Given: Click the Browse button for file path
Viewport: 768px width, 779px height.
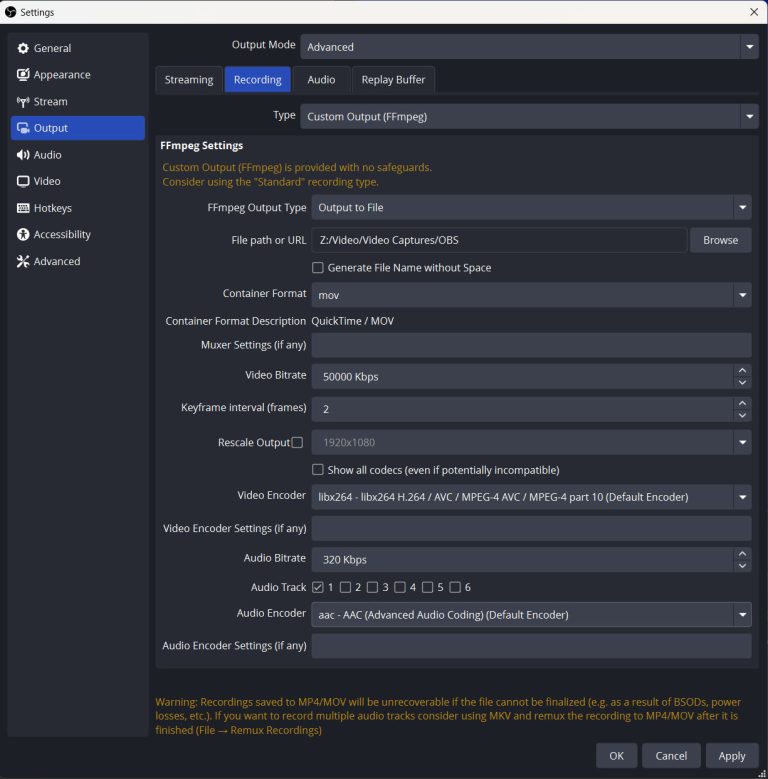Looking at the screenshot, I should coord(720,240).
